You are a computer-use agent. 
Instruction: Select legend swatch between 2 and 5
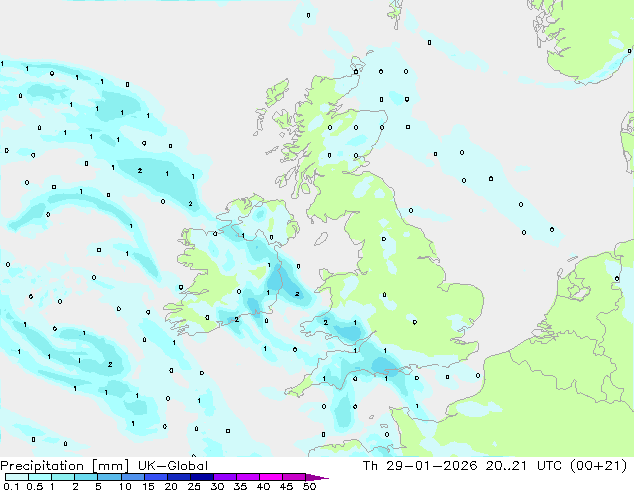86,477
